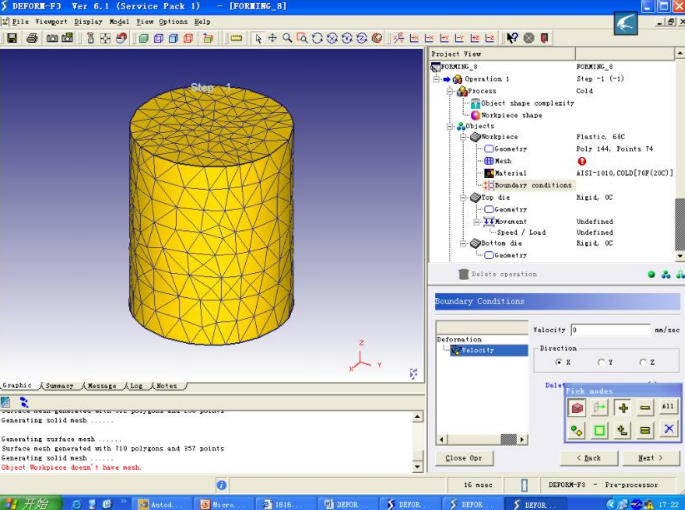The image size is (685, 510).
Task: Click the Save floppy disk icon
Action: 12,38
